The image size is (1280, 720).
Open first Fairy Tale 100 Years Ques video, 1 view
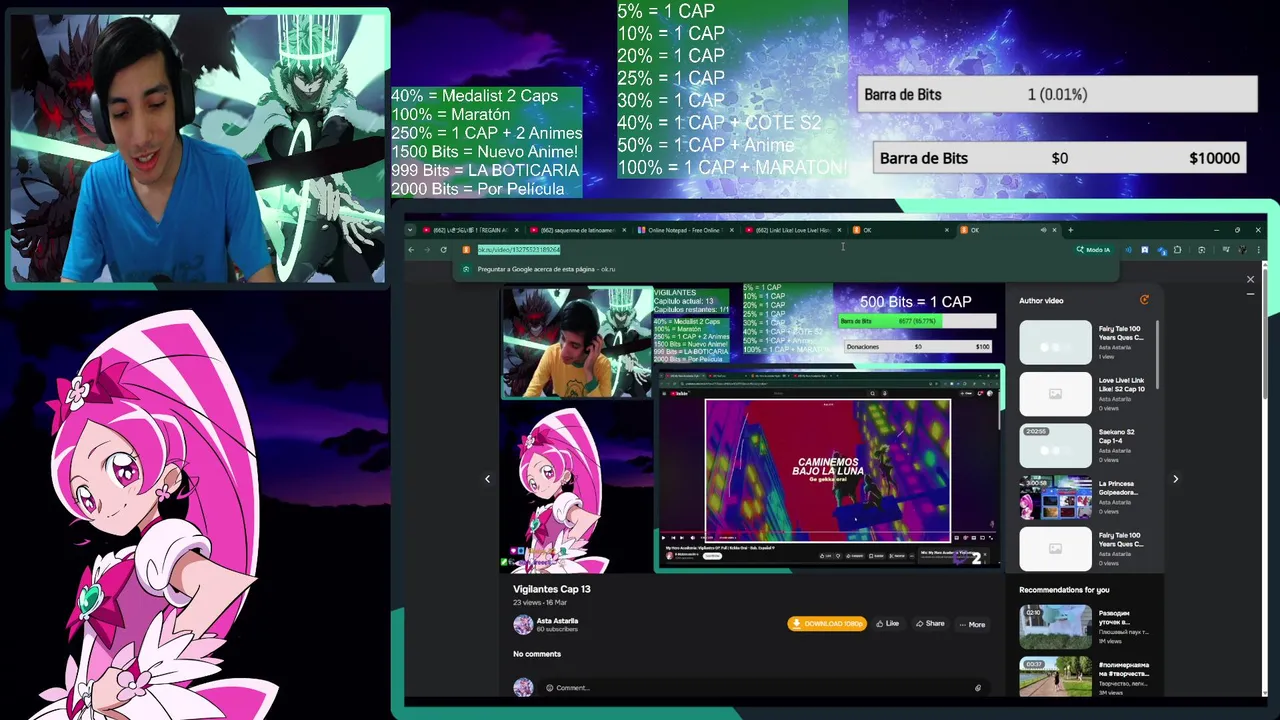tap(1086, 342)
